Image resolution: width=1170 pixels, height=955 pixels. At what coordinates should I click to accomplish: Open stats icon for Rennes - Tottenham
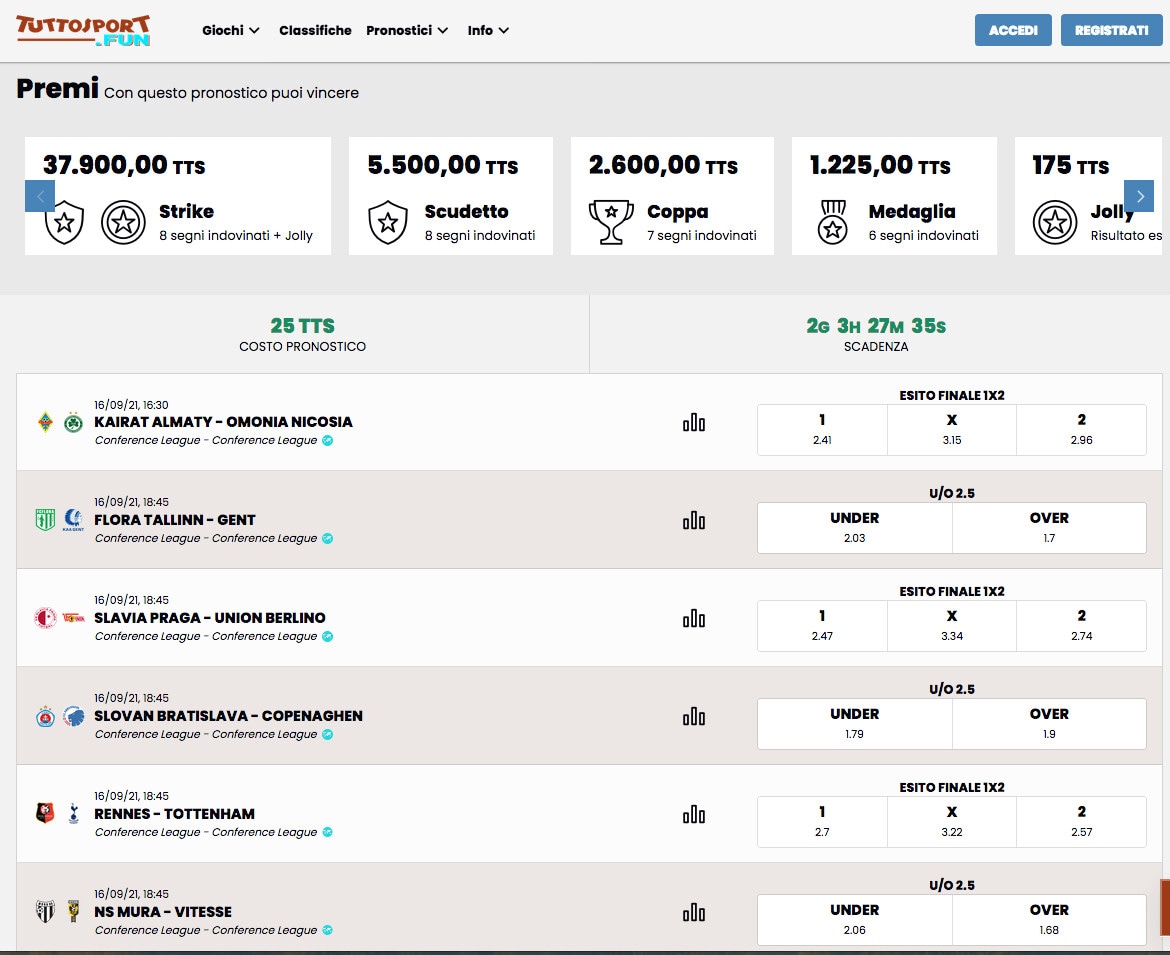coord(693,815)
